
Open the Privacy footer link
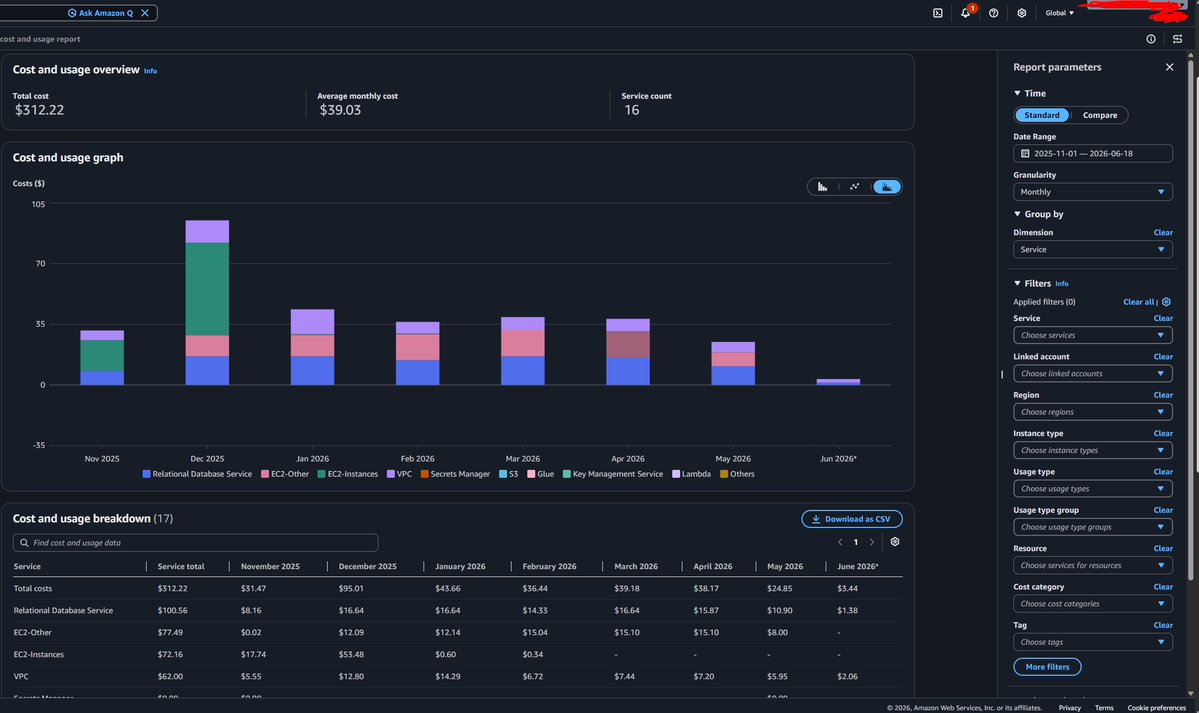[x=1069, y=708]
